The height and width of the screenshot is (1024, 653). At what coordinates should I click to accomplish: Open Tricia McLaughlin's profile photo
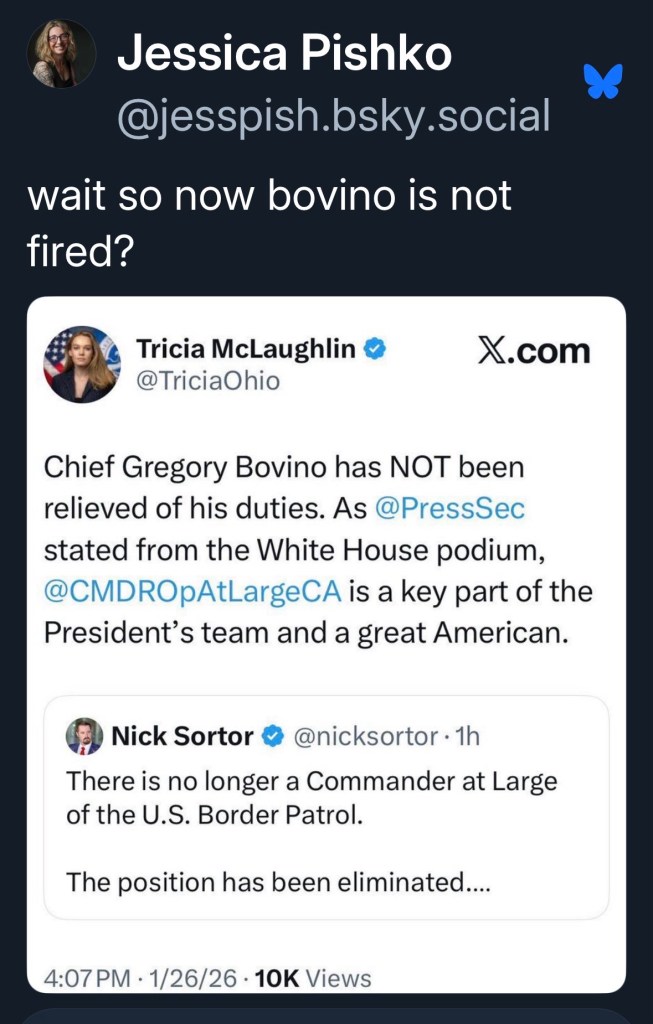pyautogui.click(x=82, y=364)
